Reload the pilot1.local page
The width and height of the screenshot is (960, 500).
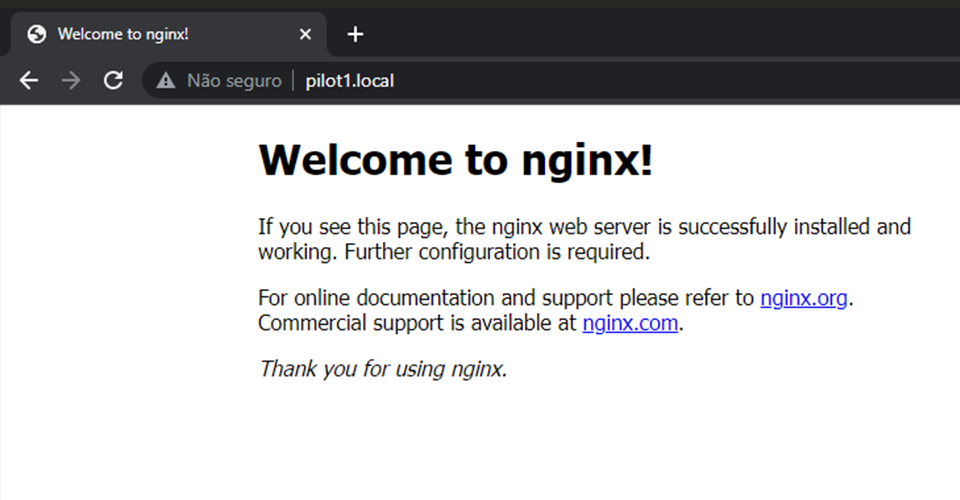click(x=114, y=81)
